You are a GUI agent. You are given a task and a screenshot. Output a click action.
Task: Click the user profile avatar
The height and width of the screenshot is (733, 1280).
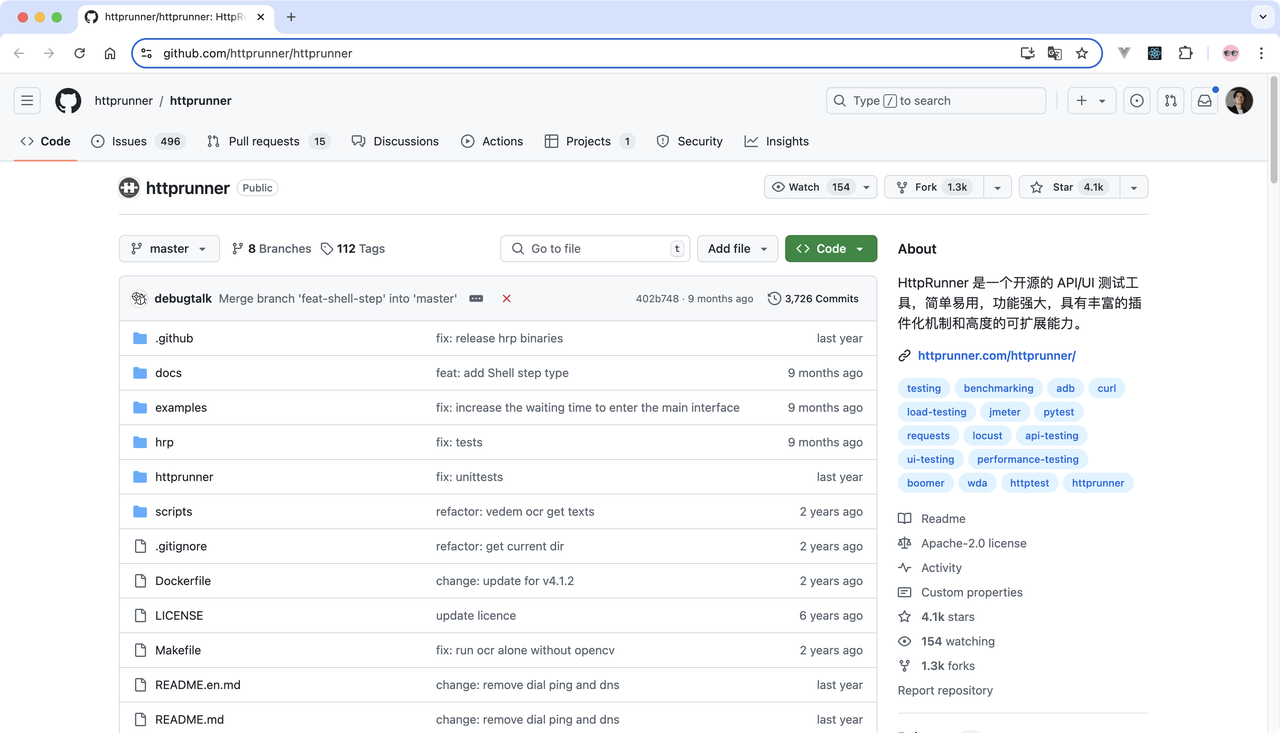1239,100
